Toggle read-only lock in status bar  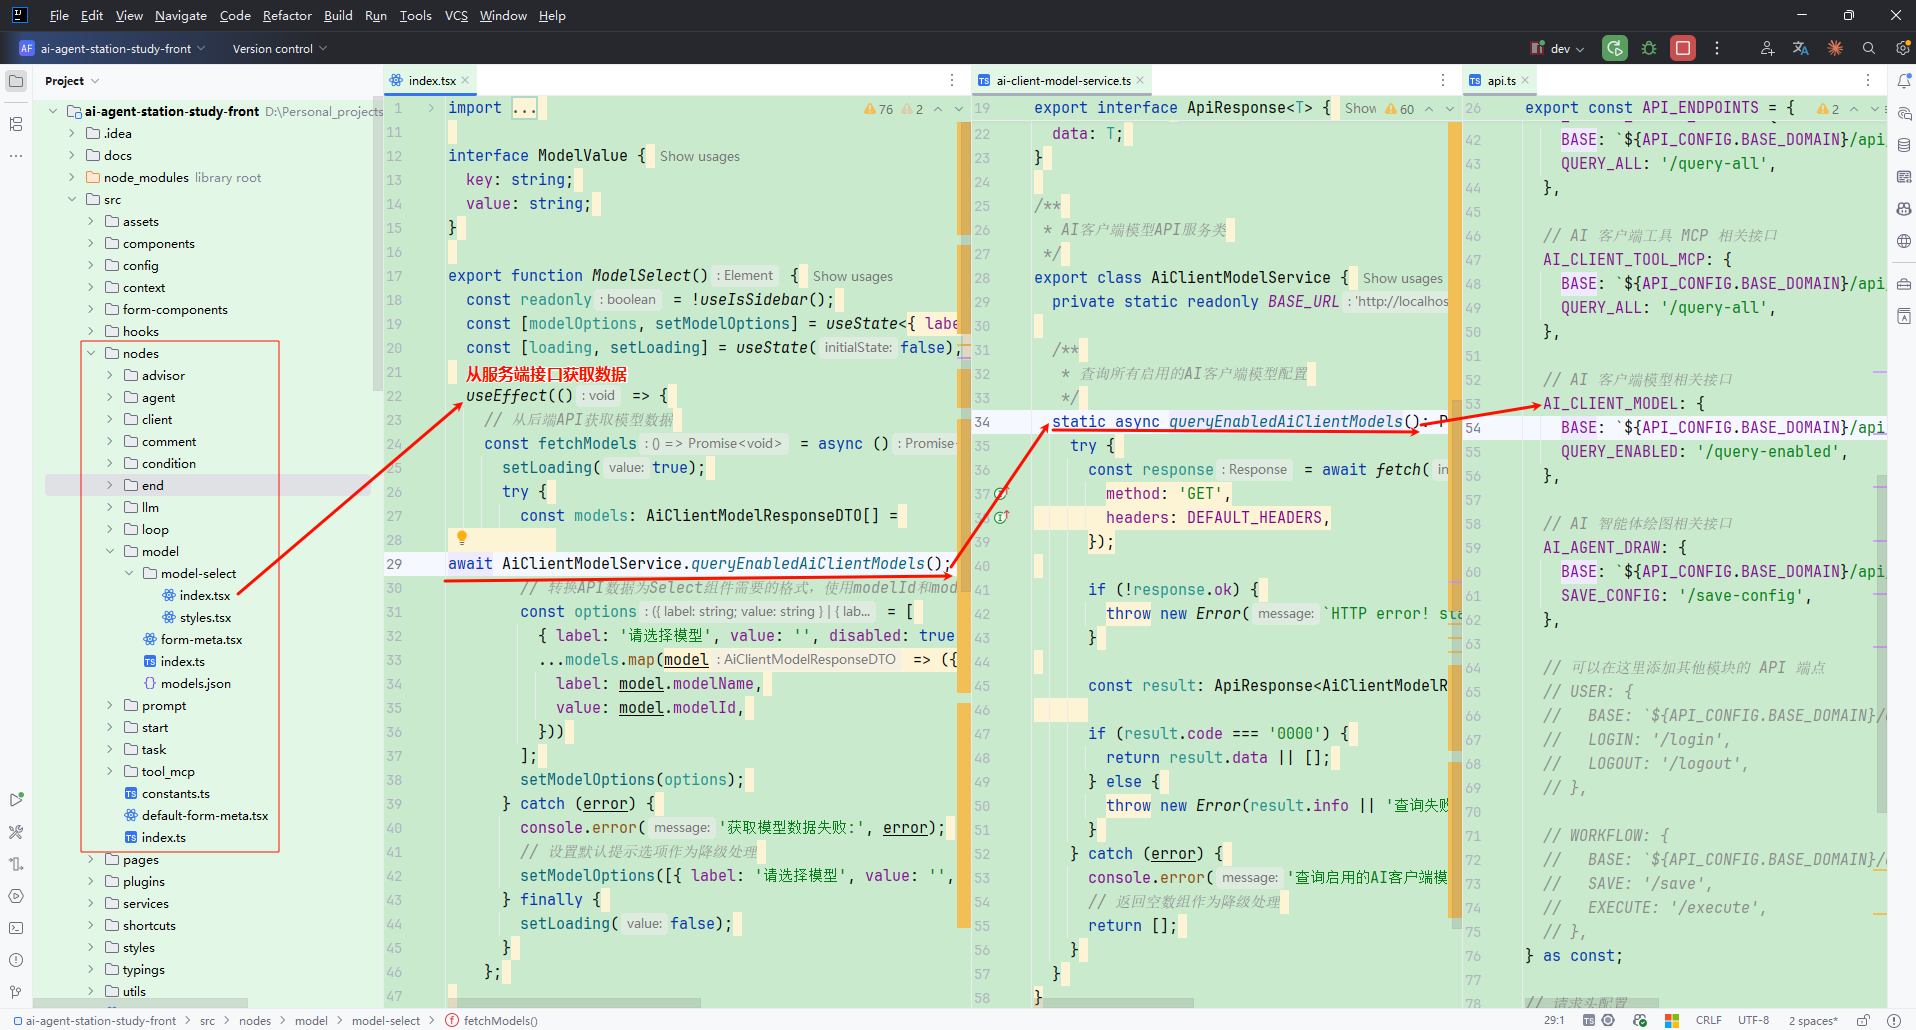[1863, 1020]
